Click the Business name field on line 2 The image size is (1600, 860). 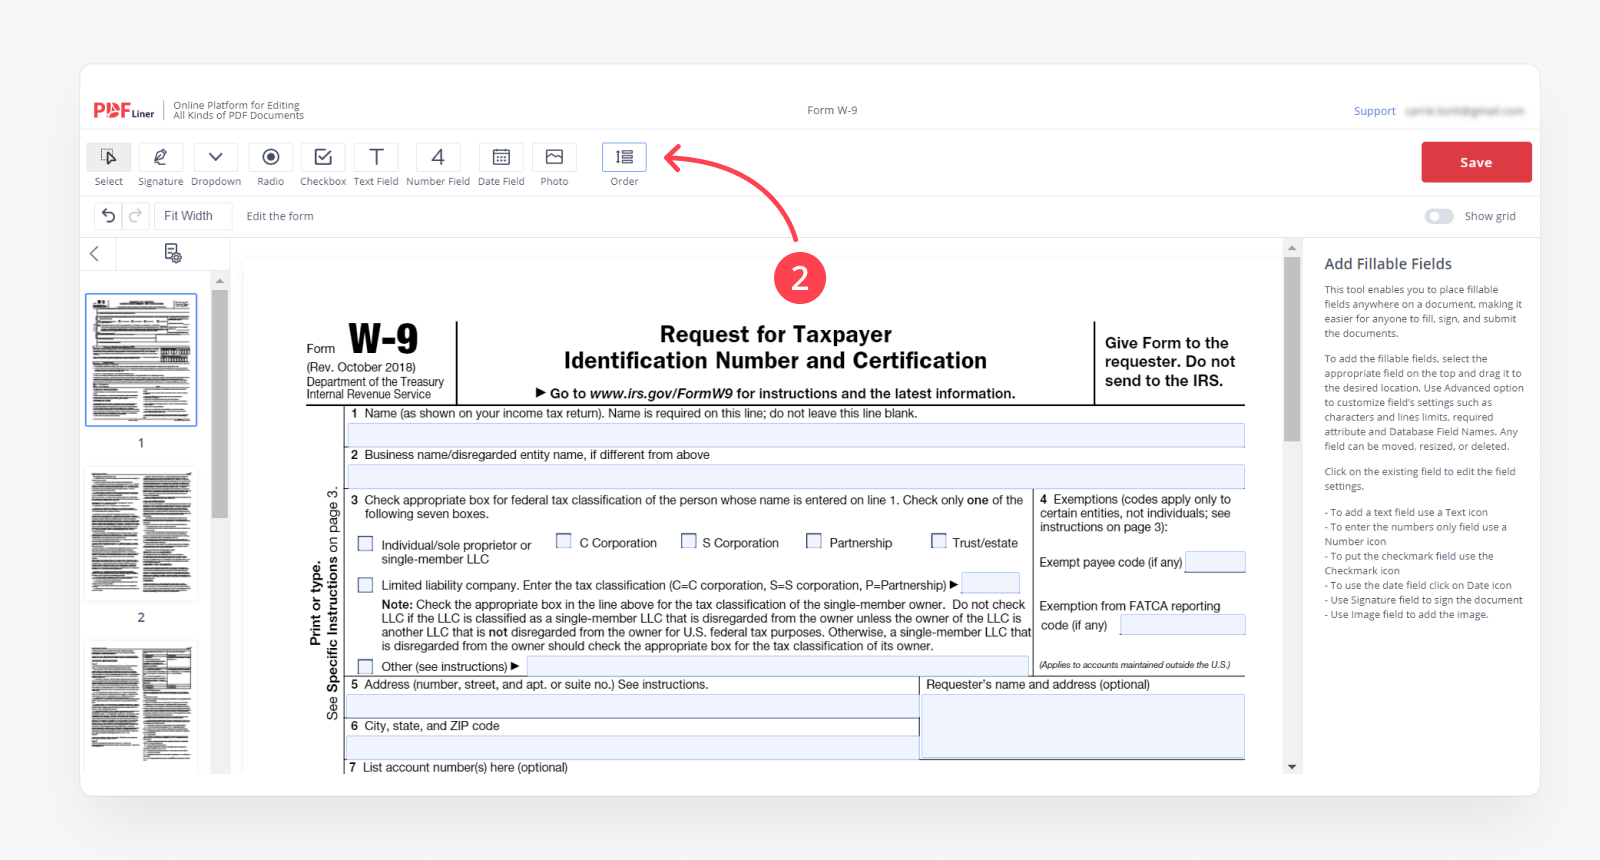tap(796, 477)
